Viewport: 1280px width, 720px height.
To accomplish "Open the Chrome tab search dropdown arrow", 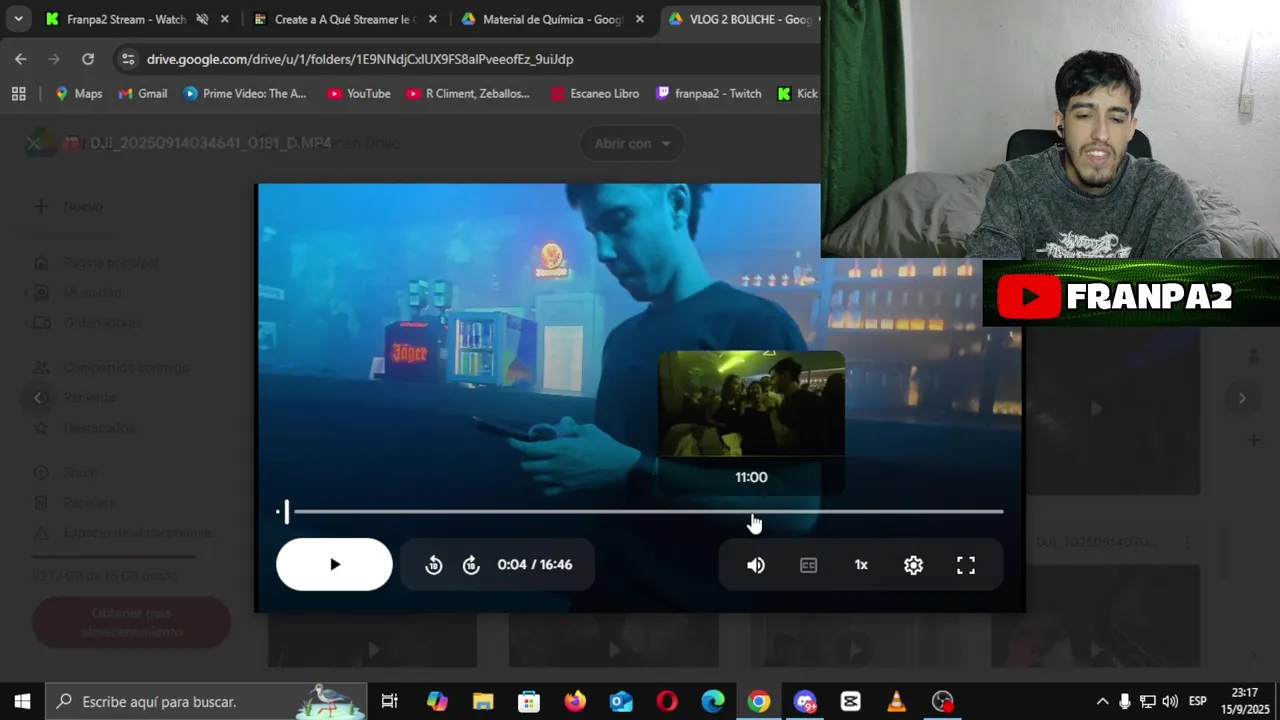I will click(x=18, y=19).
